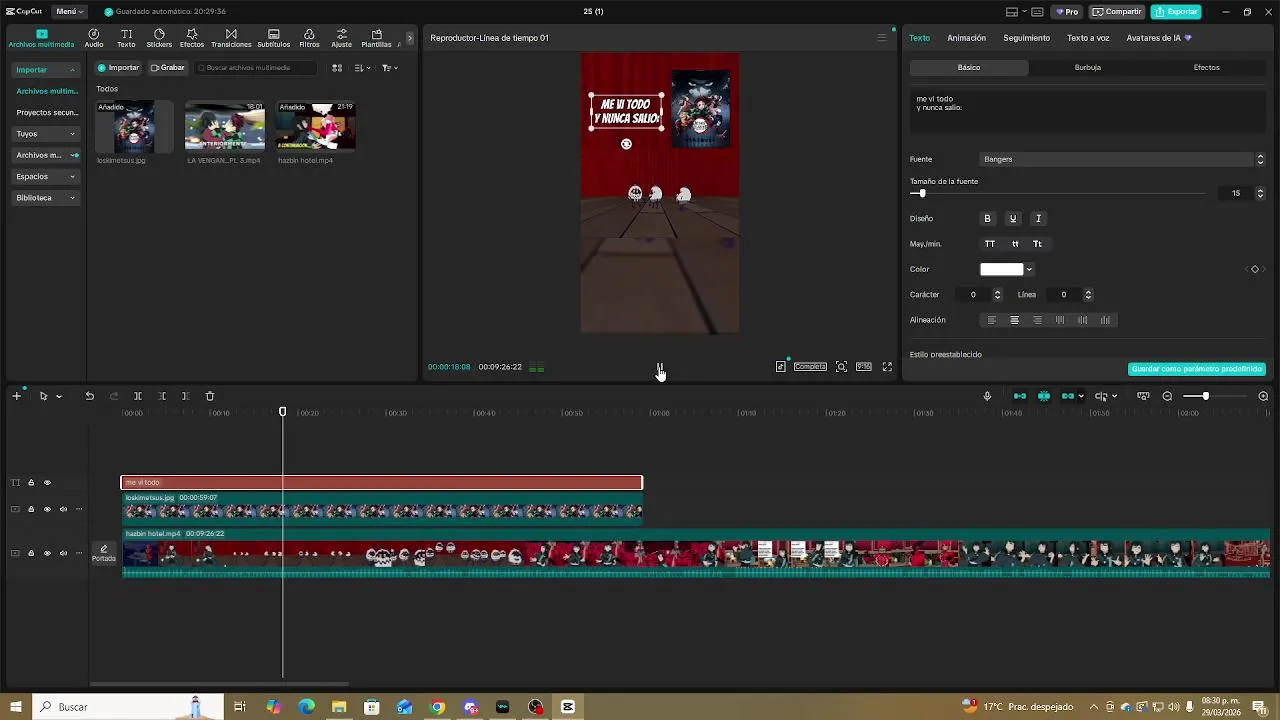This screenshot has width=1280, height=720.
Task: Open the Ajuste panel
Action: tap(341, 38)
